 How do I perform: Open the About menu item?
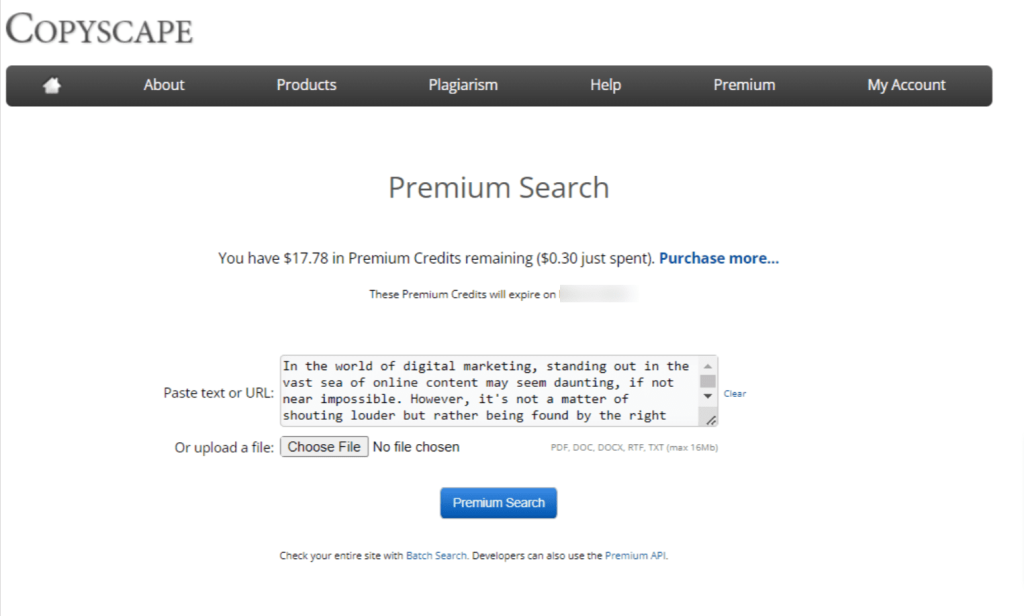point(164,85)
